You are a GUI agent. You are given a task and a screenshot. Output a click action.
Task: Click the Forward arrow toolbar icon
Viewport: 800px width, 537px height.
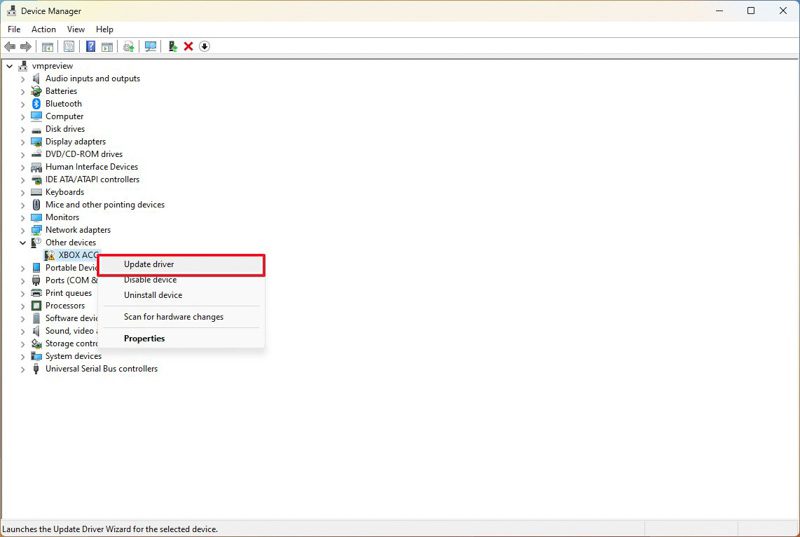click(26, 47)
